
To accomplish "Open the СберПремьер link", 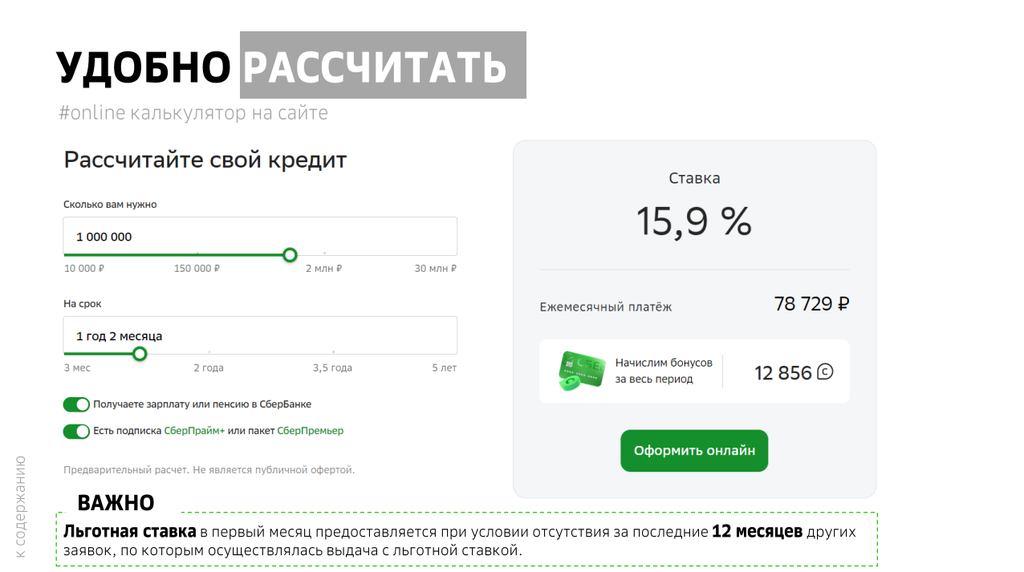I will (x=310, y=431).
